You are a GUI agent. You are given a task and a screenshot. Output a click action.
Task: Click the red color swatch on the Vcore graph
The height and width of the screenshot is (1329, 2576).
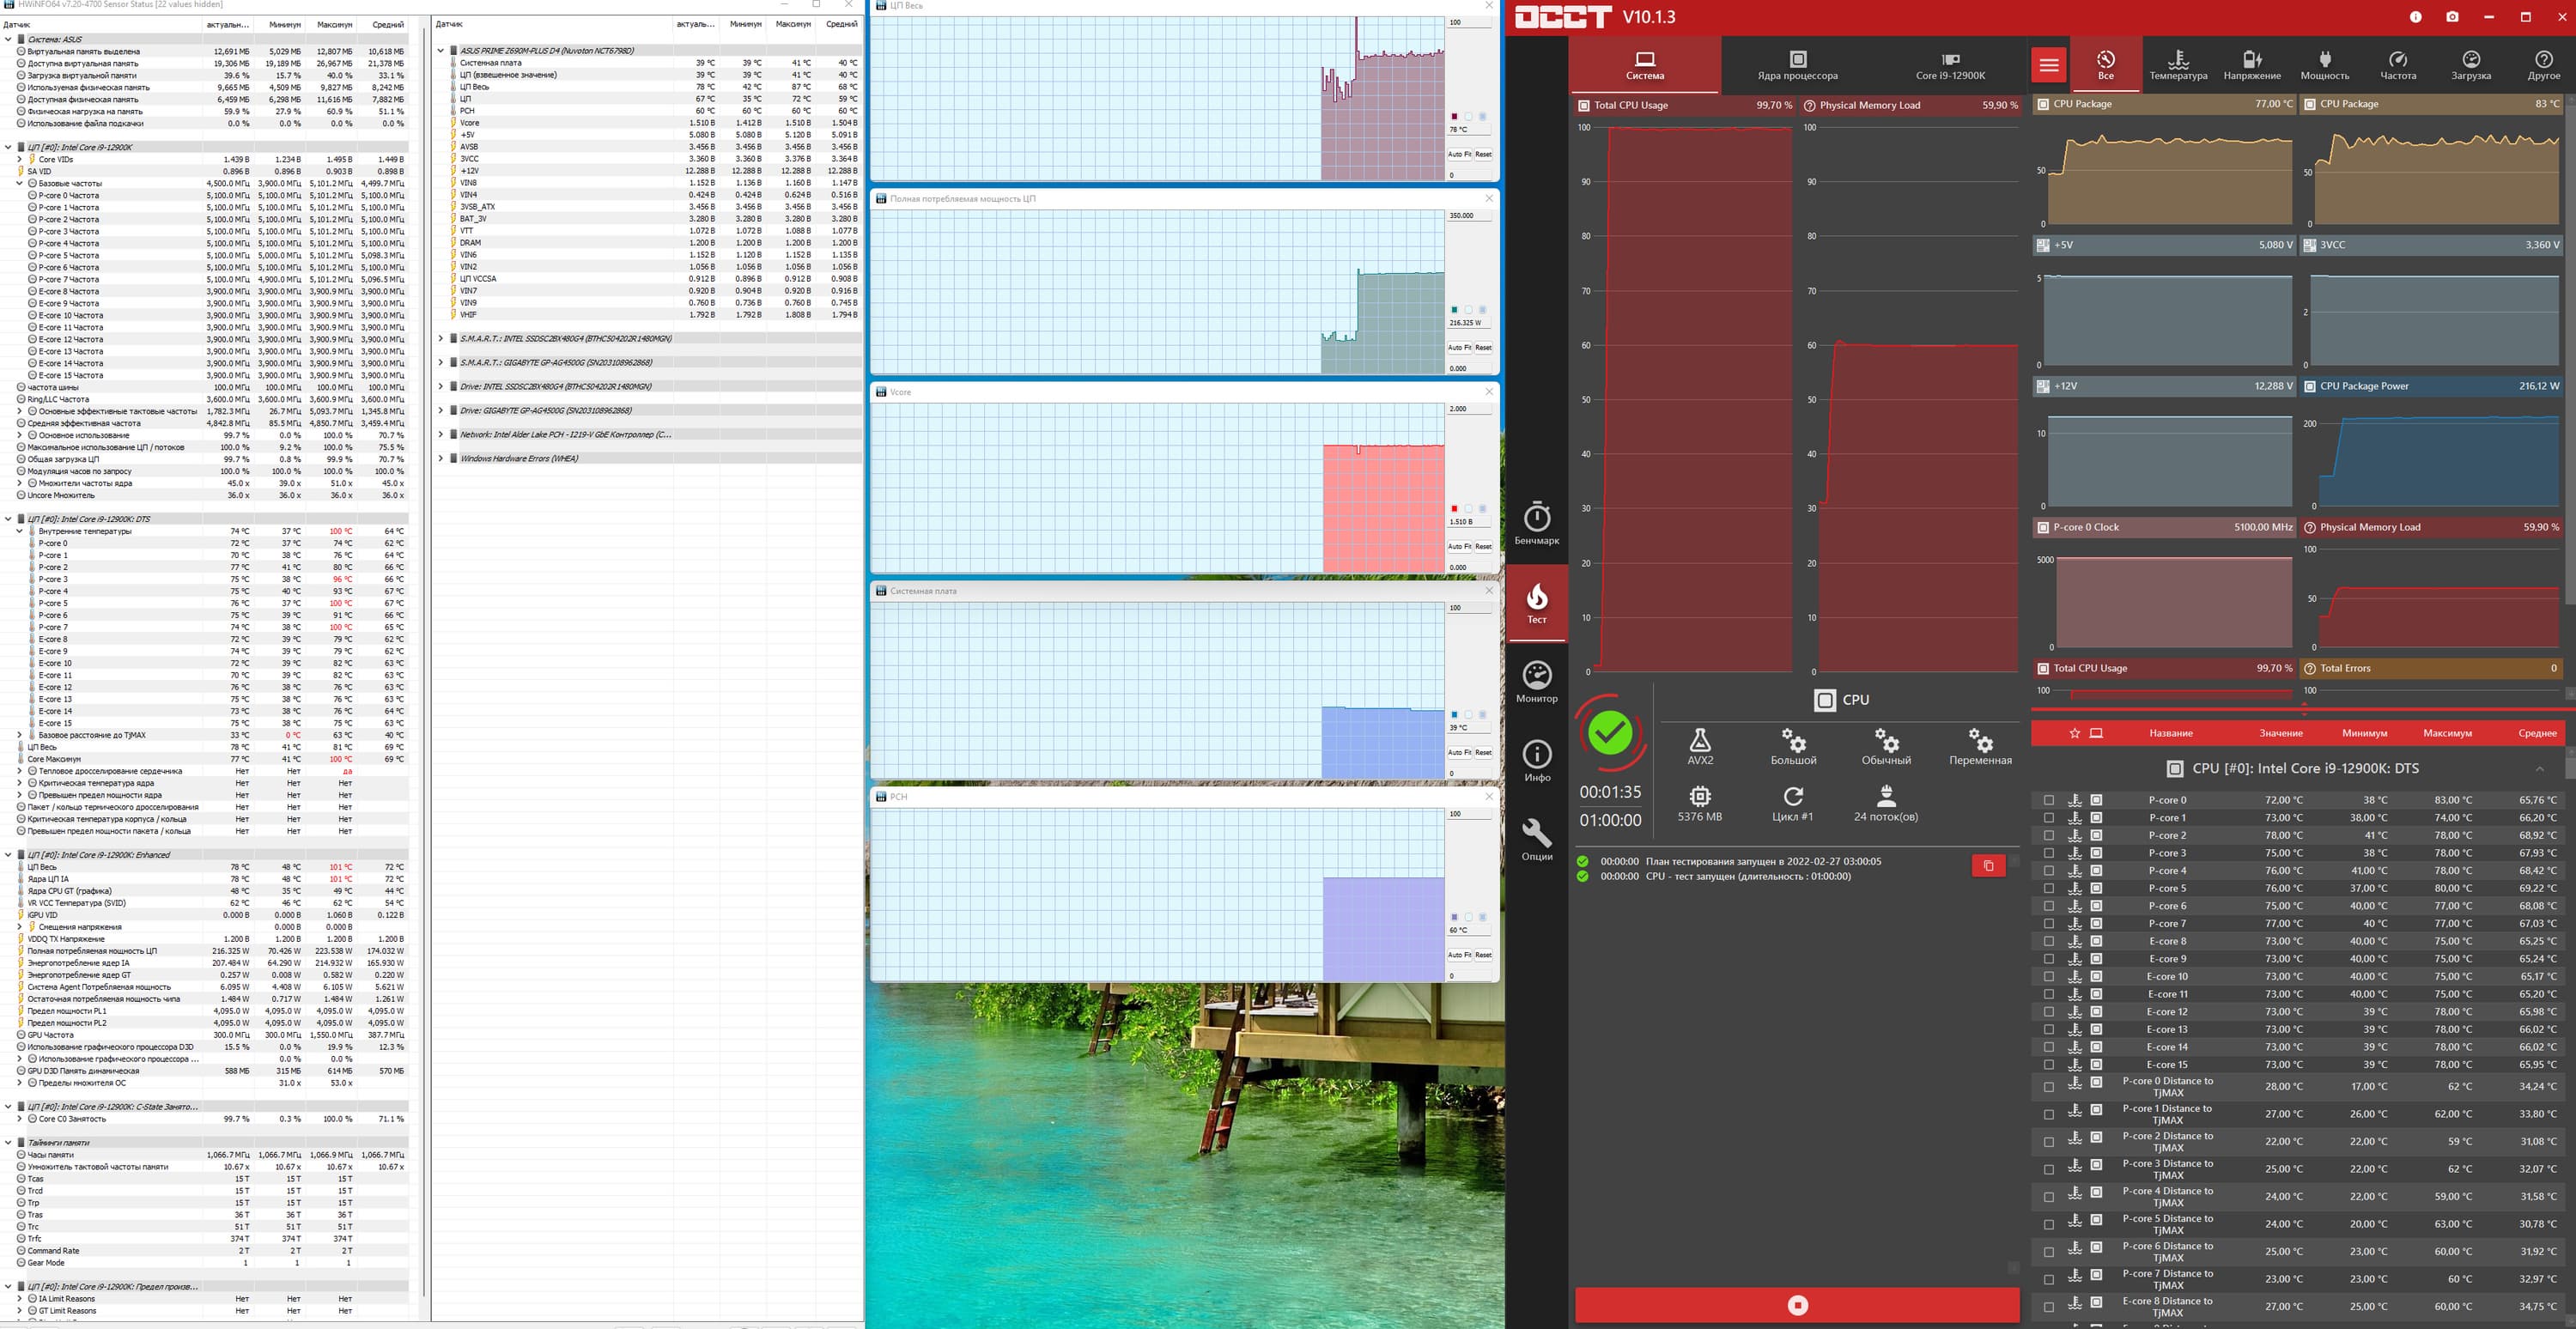(x=1454, y=509)
